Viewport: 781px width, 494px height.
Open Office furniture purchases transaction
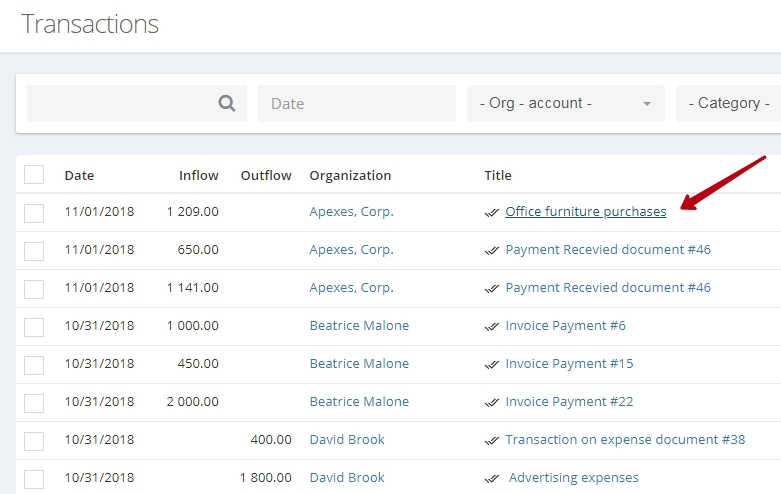(586, 212)
